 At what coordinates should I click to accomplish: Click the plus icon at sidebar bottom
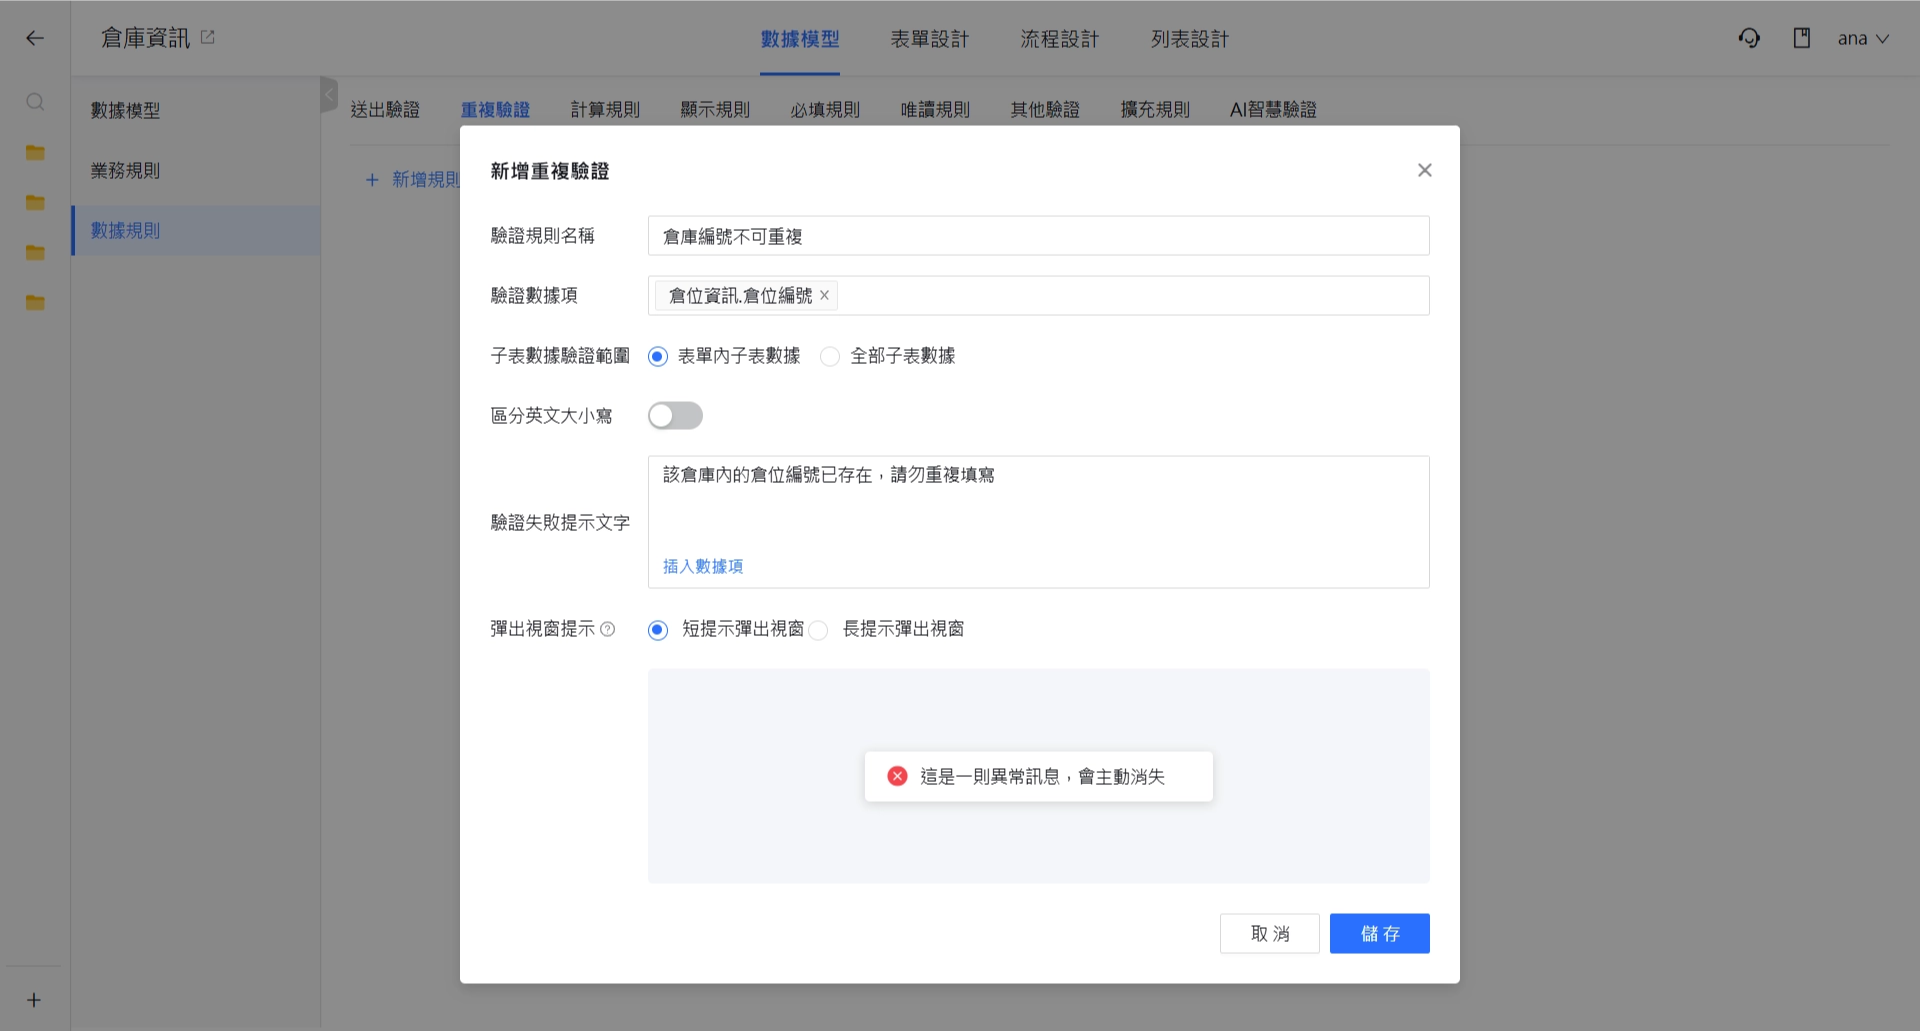(34, 1000)
